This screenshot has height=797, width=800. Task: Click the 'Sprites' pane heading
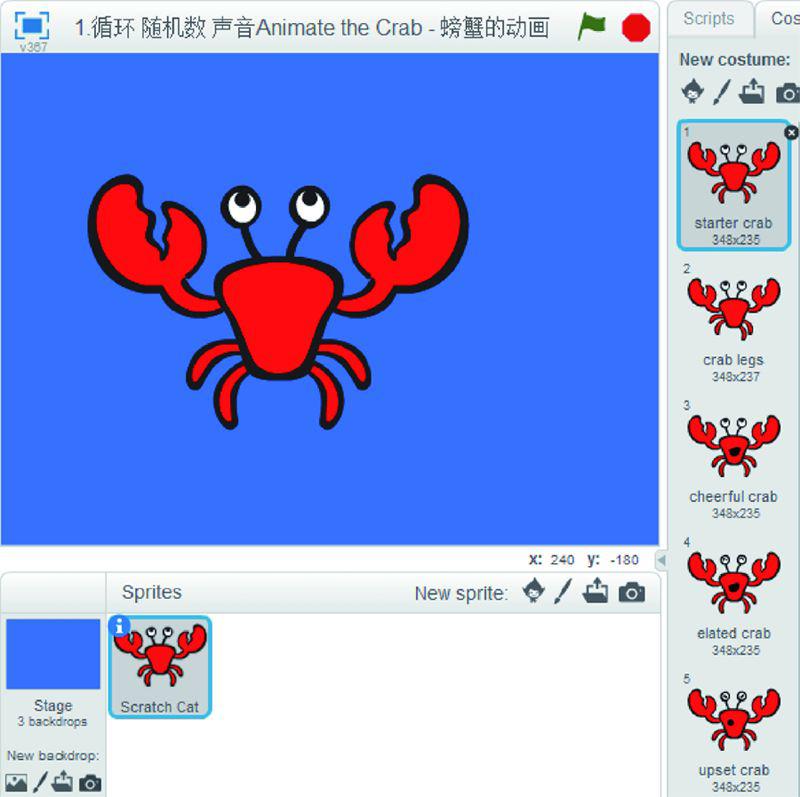pyautogui.click(x=152, y=592)
